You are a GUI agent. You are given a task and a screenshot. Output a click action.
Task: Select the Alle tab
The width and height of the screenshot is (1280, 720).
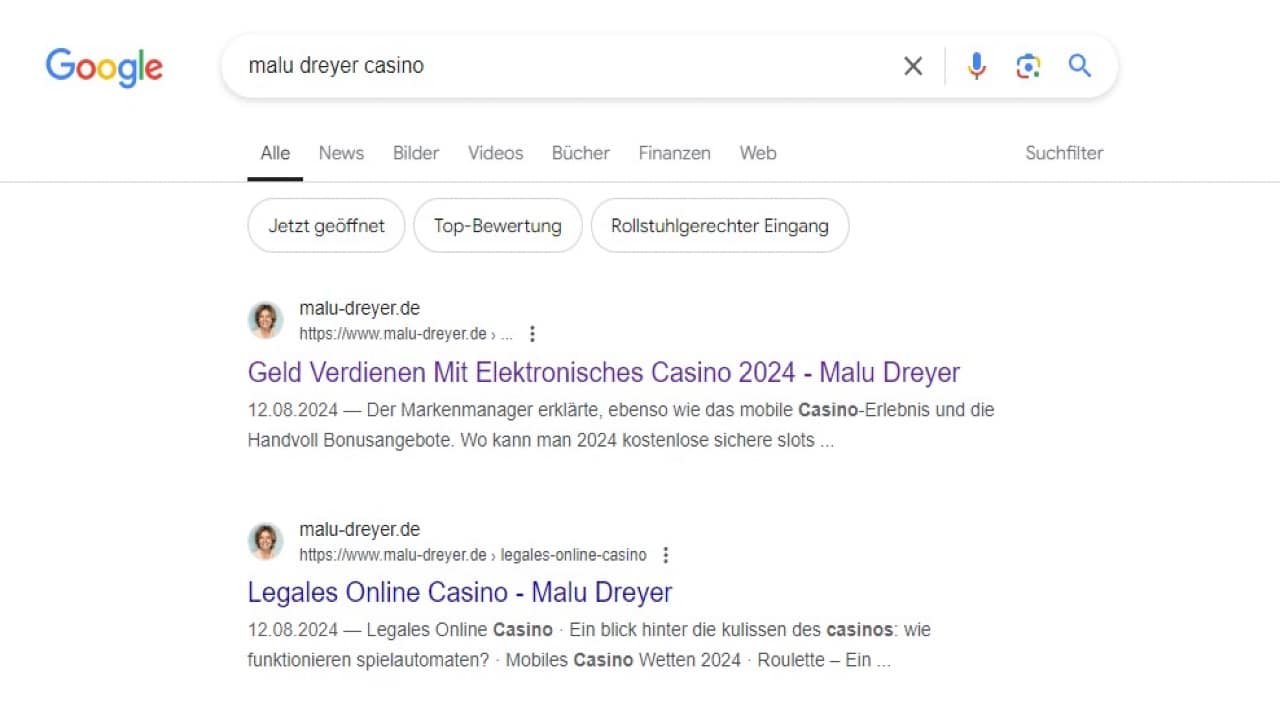point(275,153)
